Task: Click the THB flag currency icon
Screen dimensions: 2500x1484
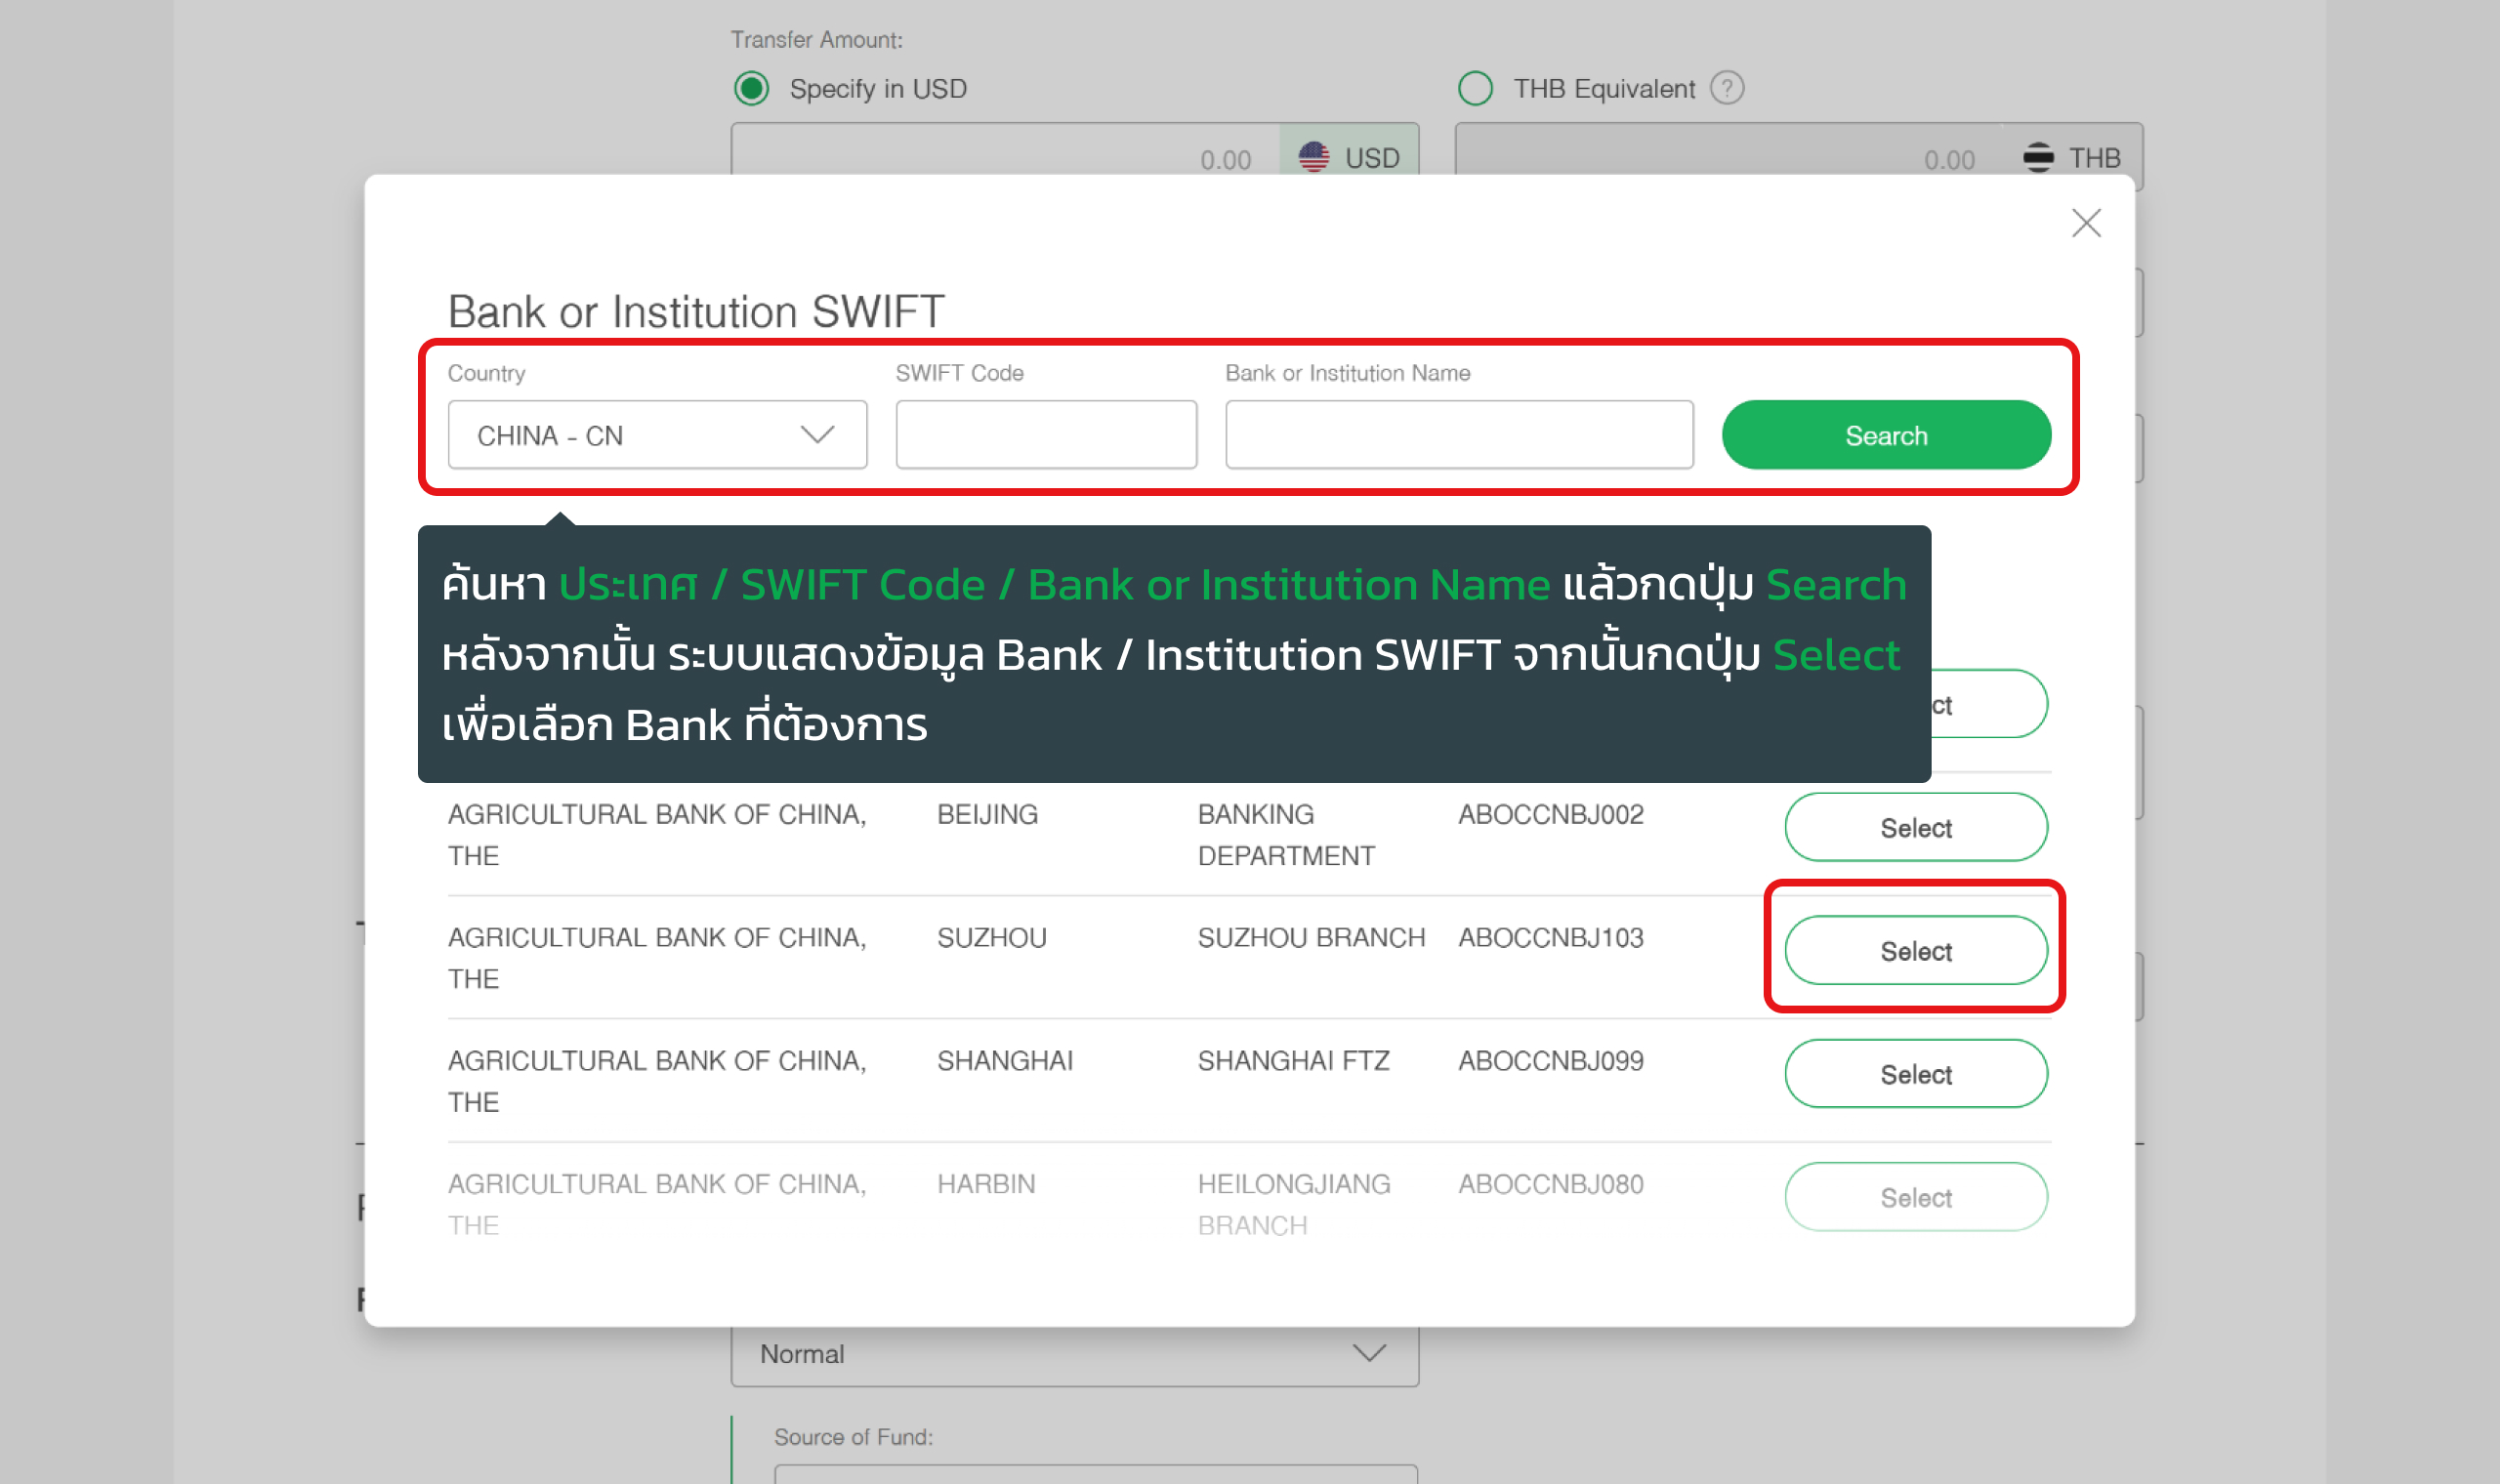Action: [x=2038, y=157]
